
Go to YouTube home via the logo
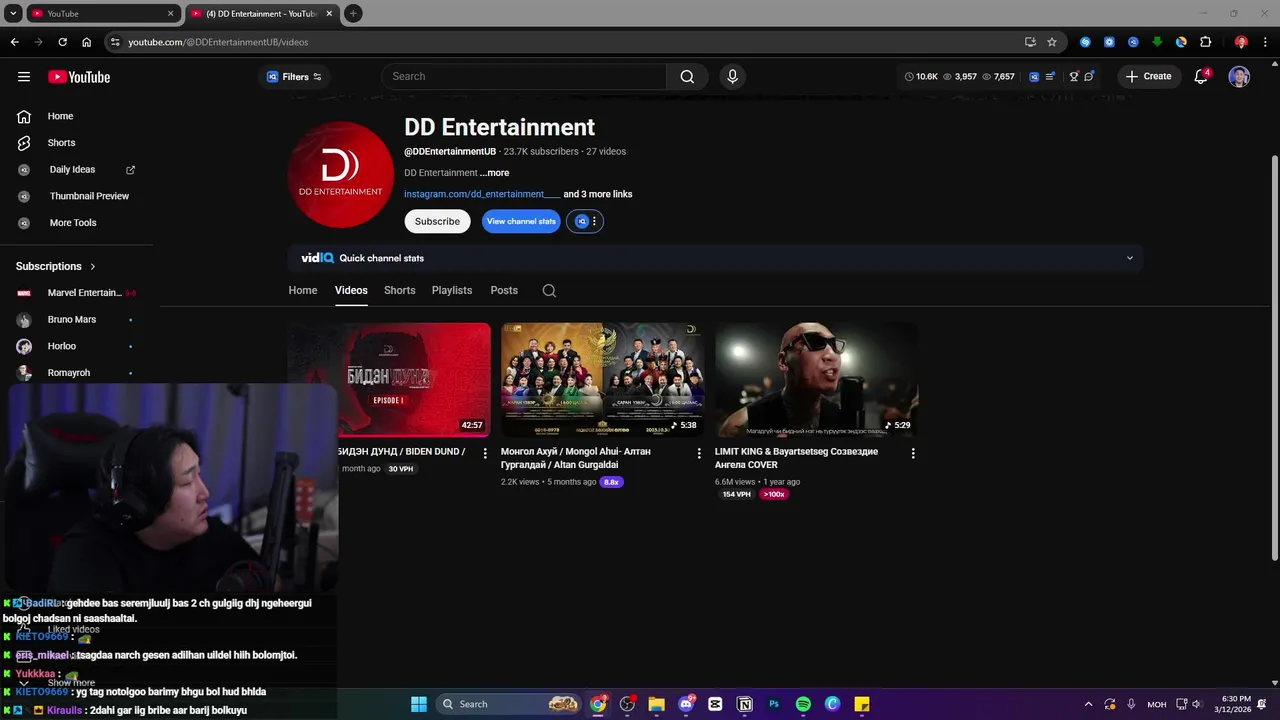pyautogui.click(x=79, y=77)
